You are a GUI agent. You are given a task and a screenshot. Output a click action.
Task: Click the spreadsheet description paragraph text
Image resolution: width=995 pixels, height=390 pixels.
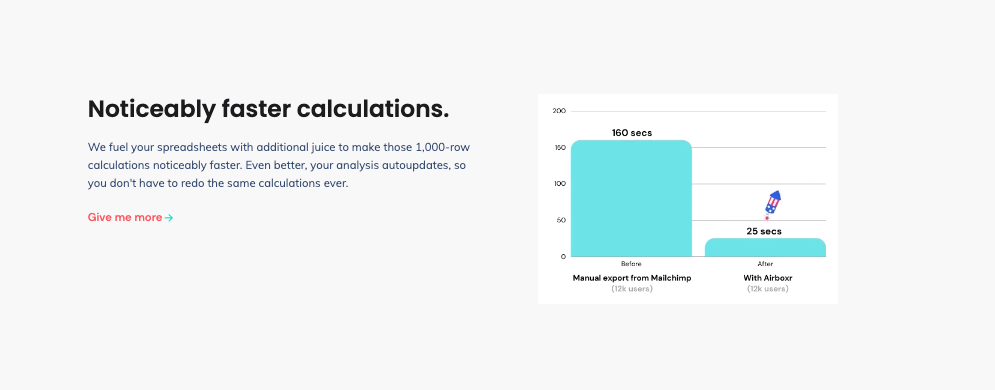[279, 166]
